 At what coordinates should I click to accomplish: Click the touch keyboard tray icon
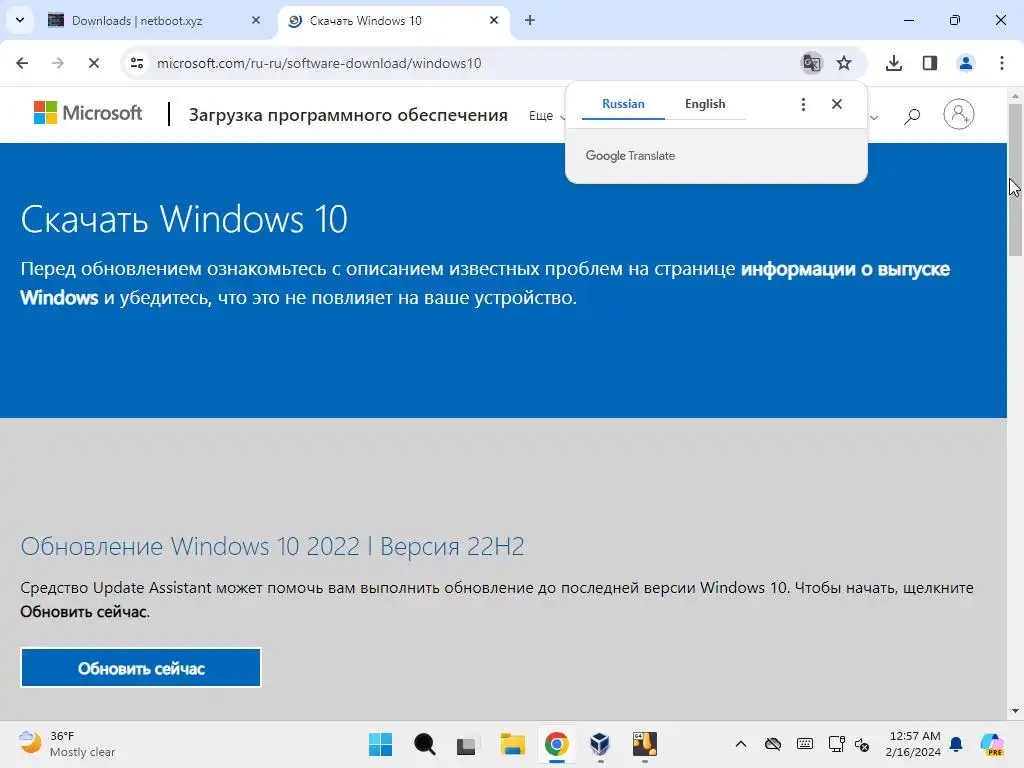click(805, 744)
